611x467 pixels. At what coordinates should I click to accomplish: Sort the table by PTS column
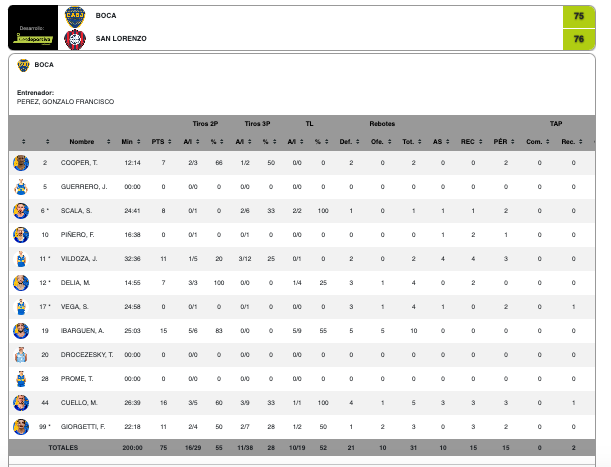point(158,141)
